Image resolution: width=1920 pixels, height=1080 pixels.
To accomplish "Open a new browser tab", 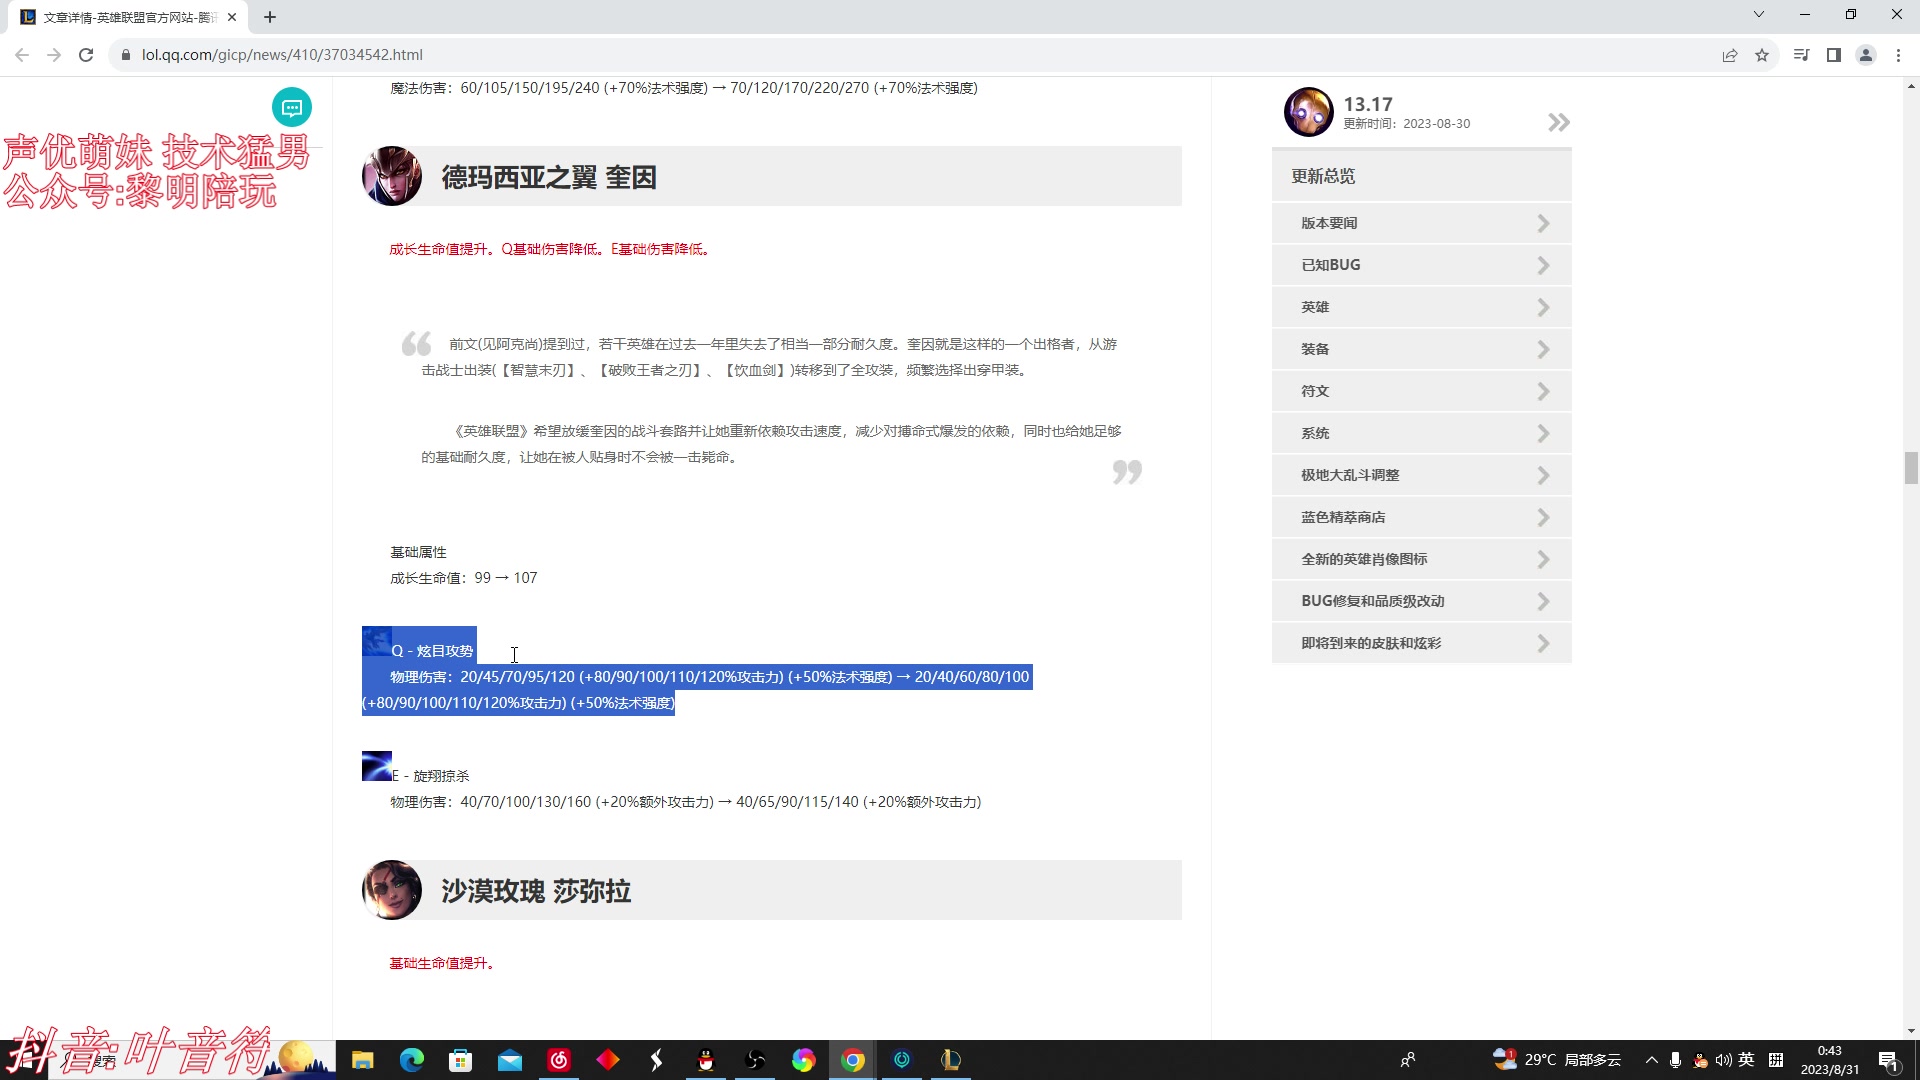I will click(270, 17).
